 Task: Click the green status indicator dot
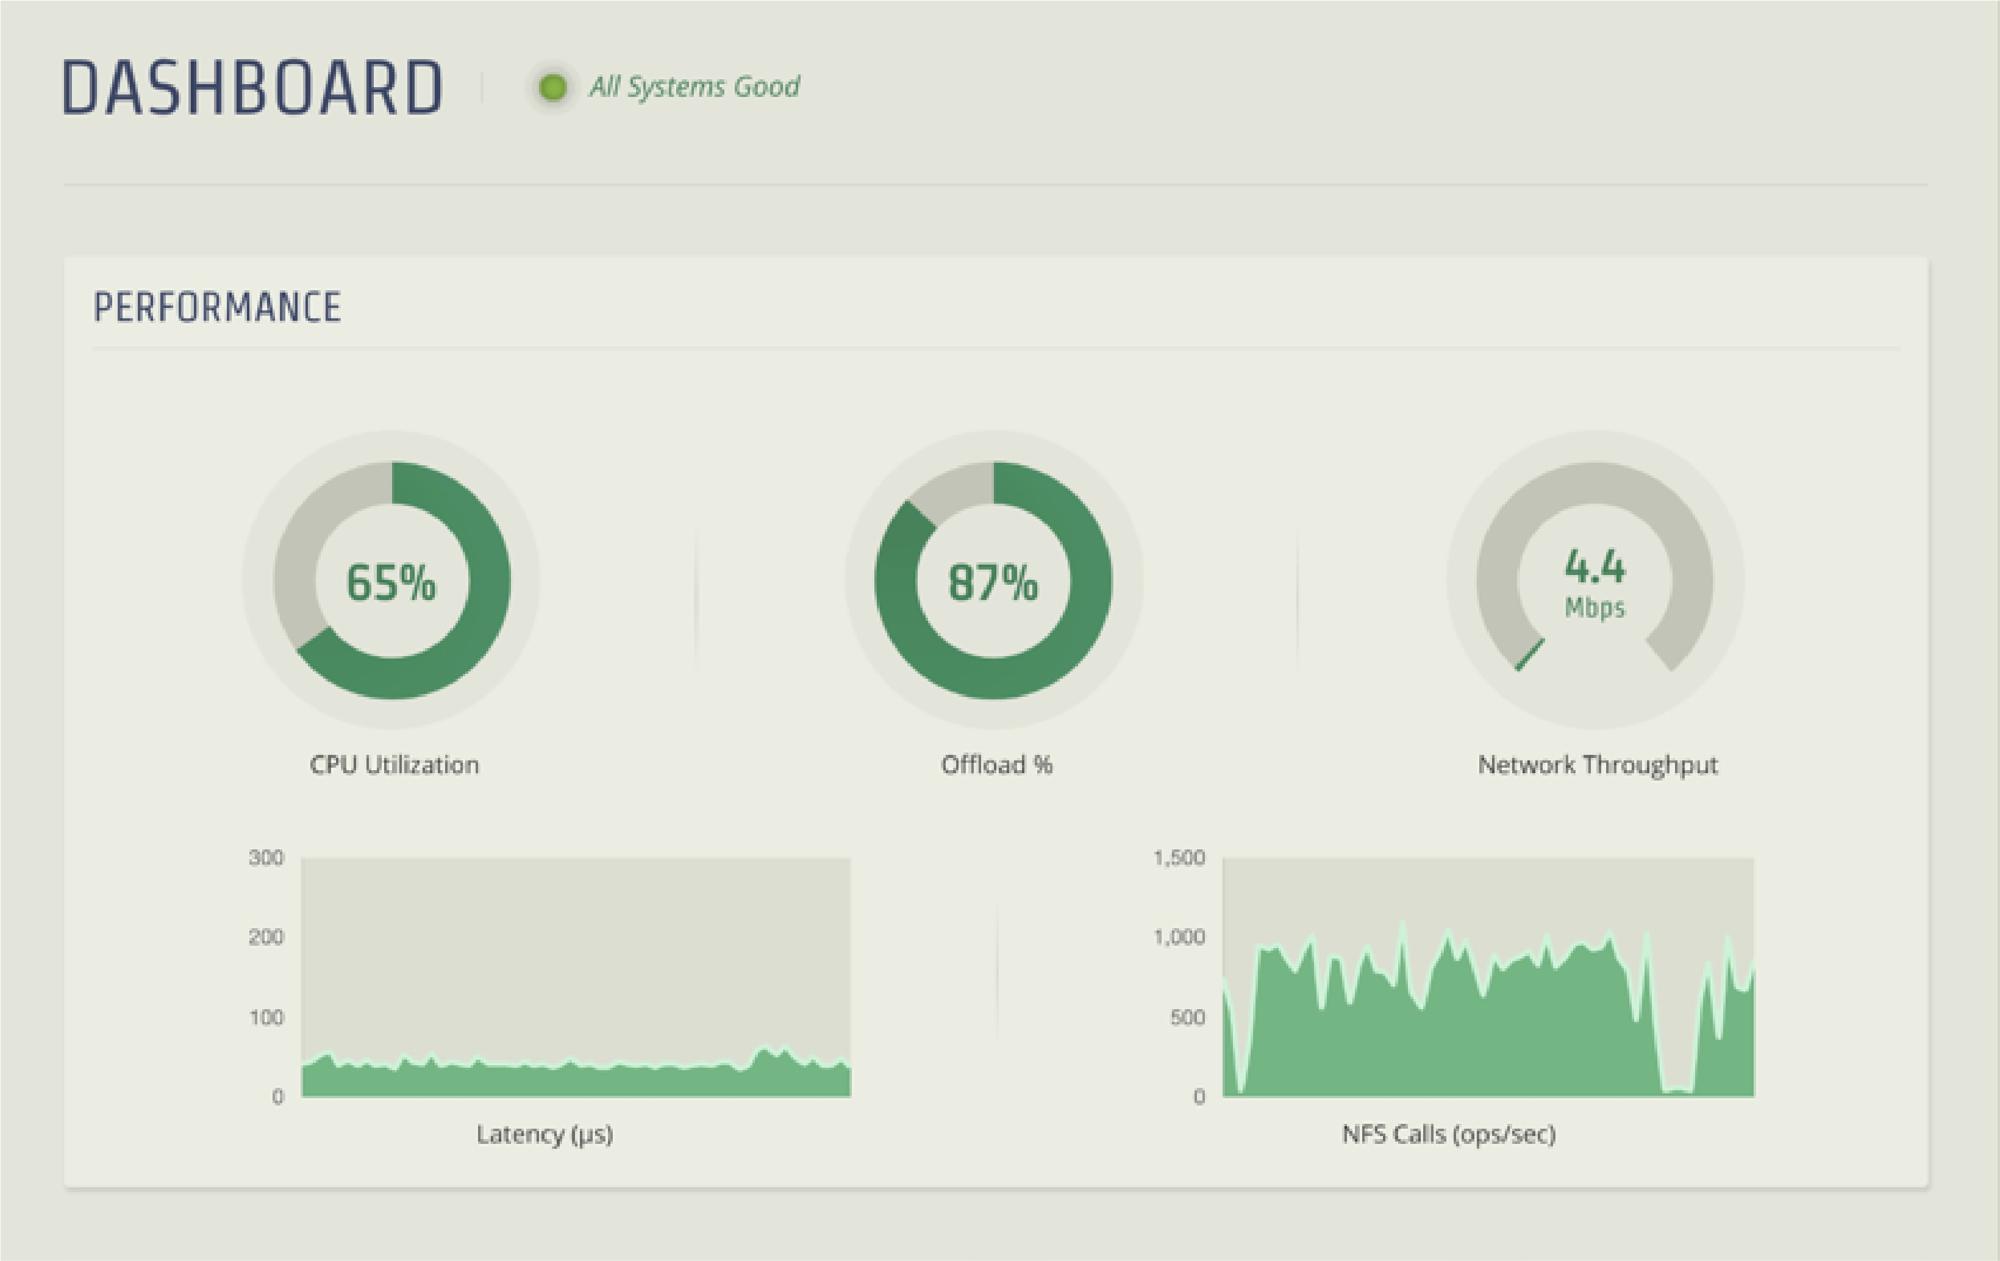[552, 88]
